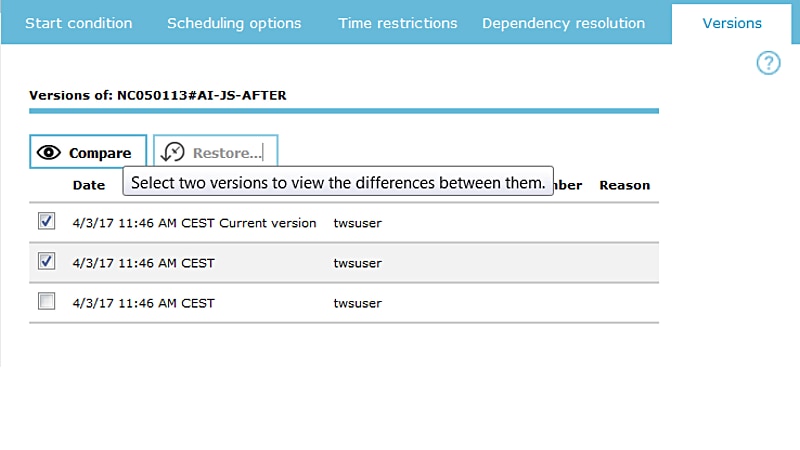Screen dimensions: 800x450
Task: Click twsuser in the second row
Action: pyautogui.click(x=357, y=263)
